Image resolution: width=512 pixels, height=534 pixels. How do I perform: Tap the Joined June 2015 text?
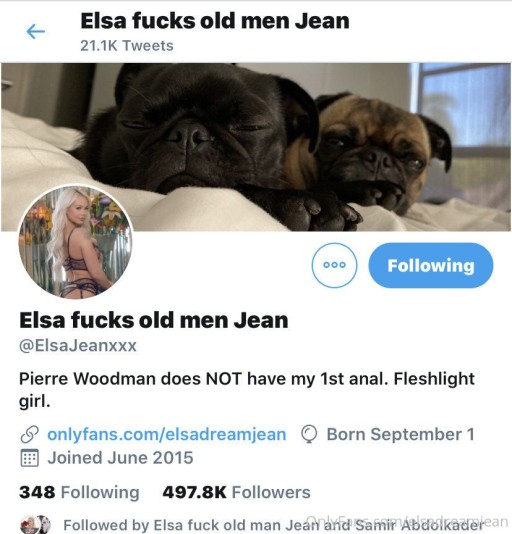tap(120, 458)
